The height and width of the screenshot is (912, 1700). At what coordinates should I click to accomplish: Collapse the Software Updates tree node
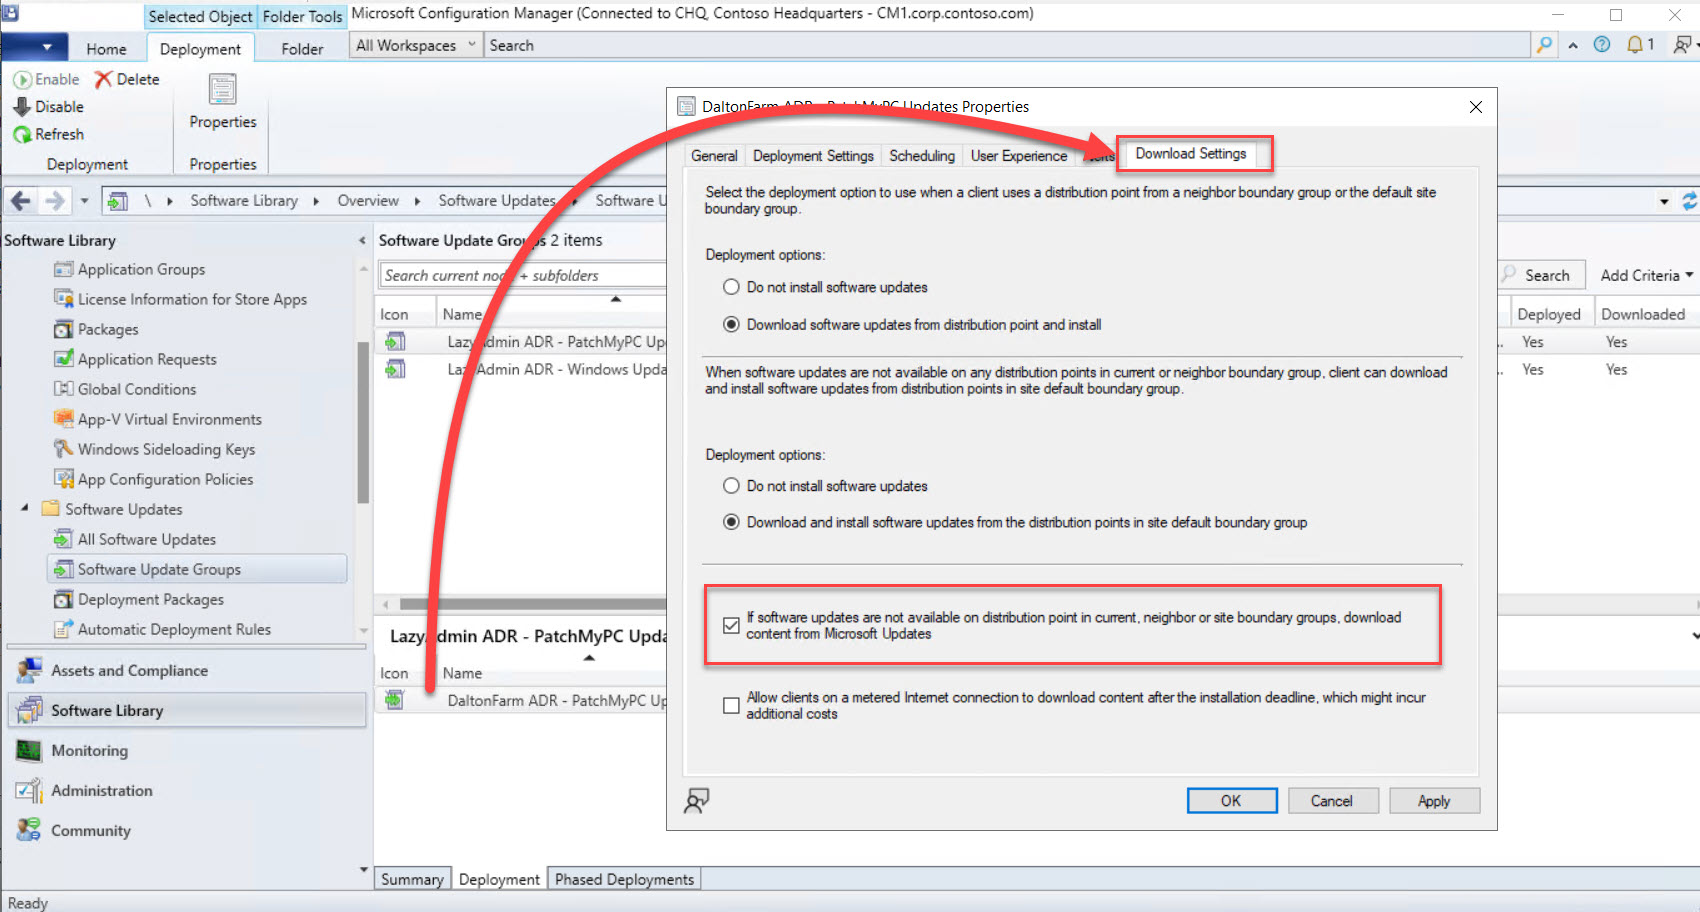tap(25, 508)
